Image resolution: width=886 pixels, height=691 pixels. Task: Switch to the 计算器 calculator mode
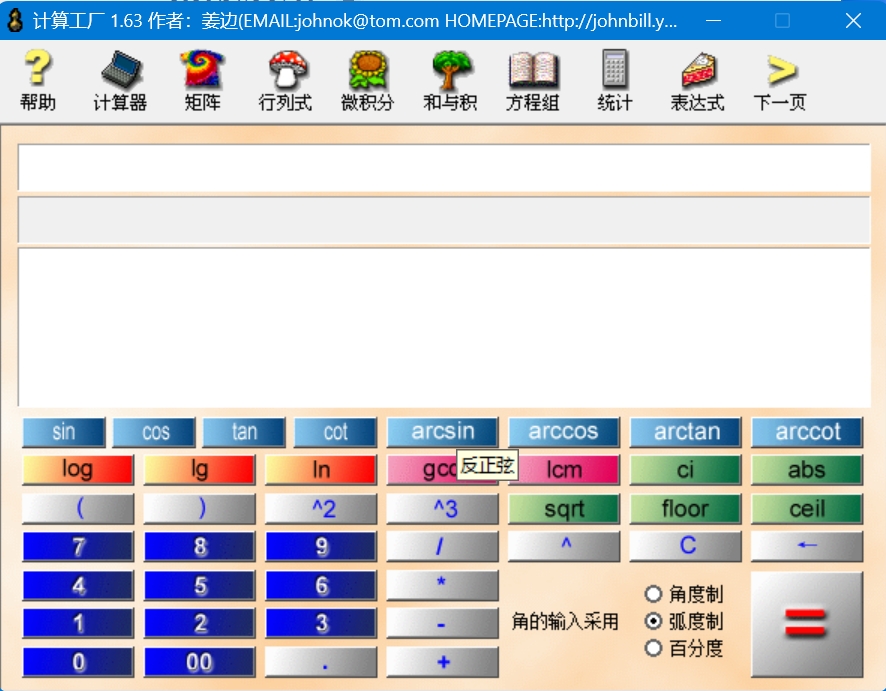tap(119, 81)
